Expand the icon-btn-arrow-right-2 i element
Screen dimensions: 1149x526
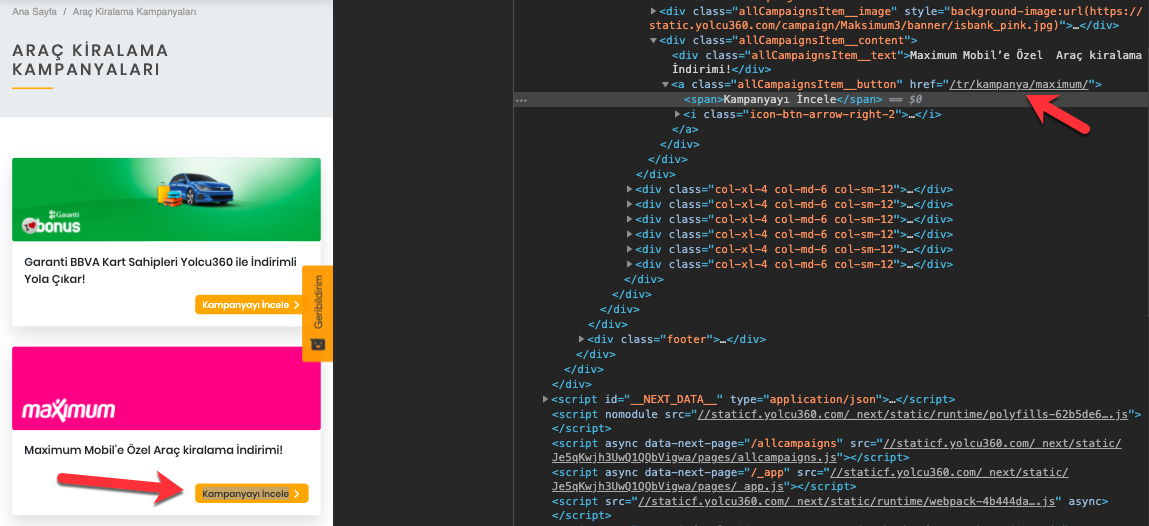click(677, 114)
